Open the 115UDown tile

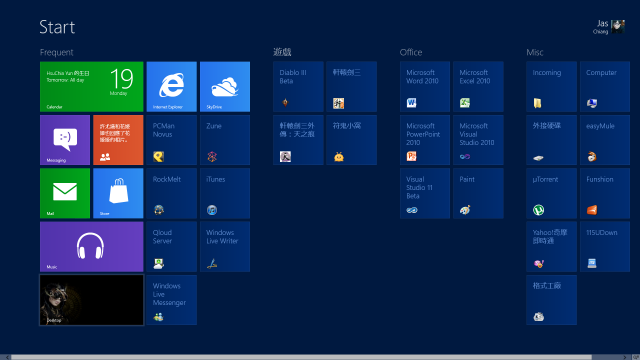click(x=605, y=247)
